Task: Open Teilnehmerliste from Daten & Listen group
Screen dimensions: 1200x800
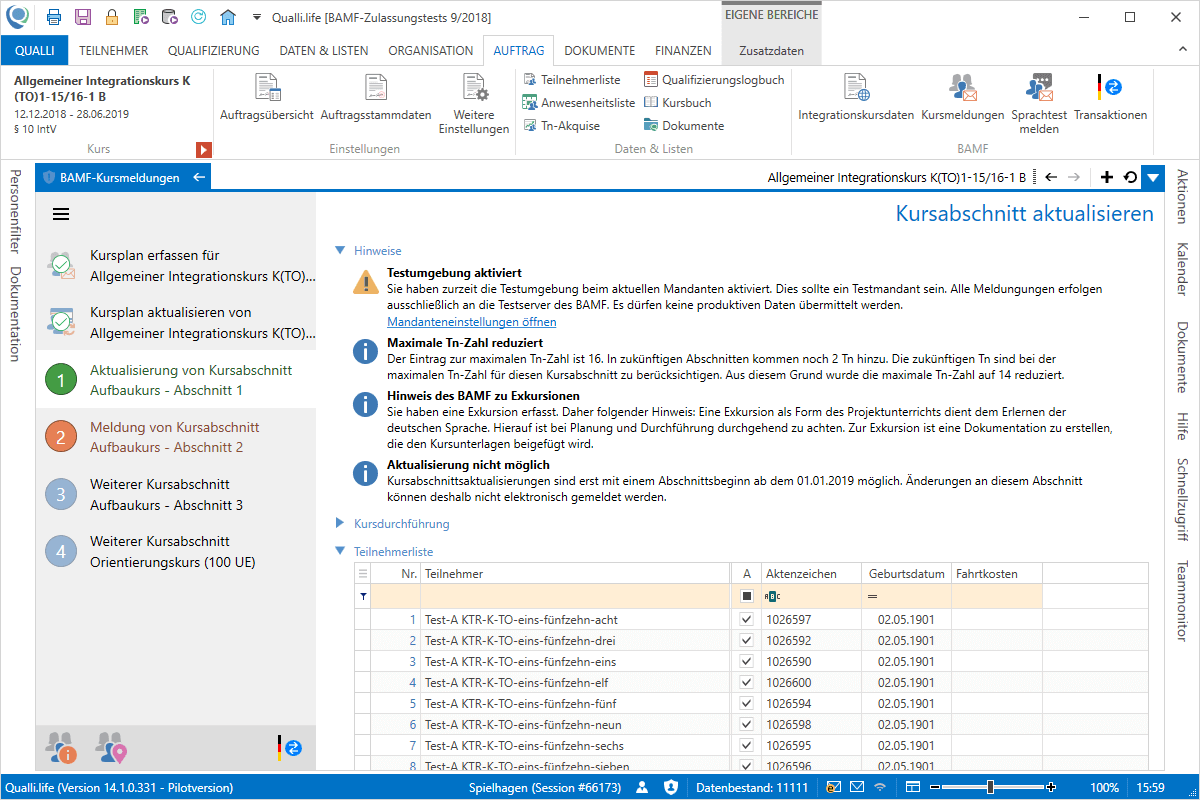Action: click(571, 80)
